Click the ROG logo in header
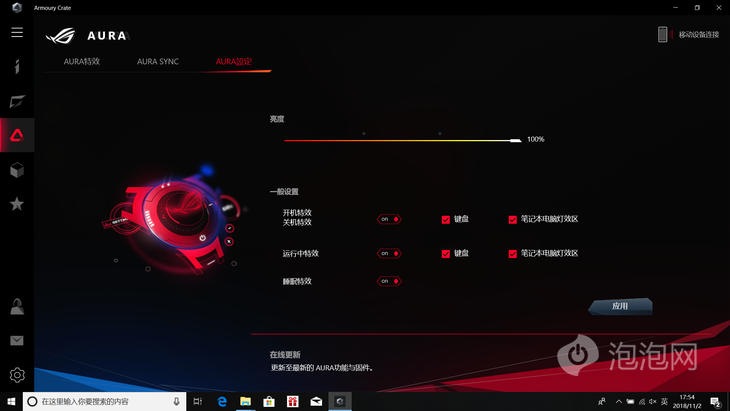Screen dimensions: 730x411 pos(61,35)
